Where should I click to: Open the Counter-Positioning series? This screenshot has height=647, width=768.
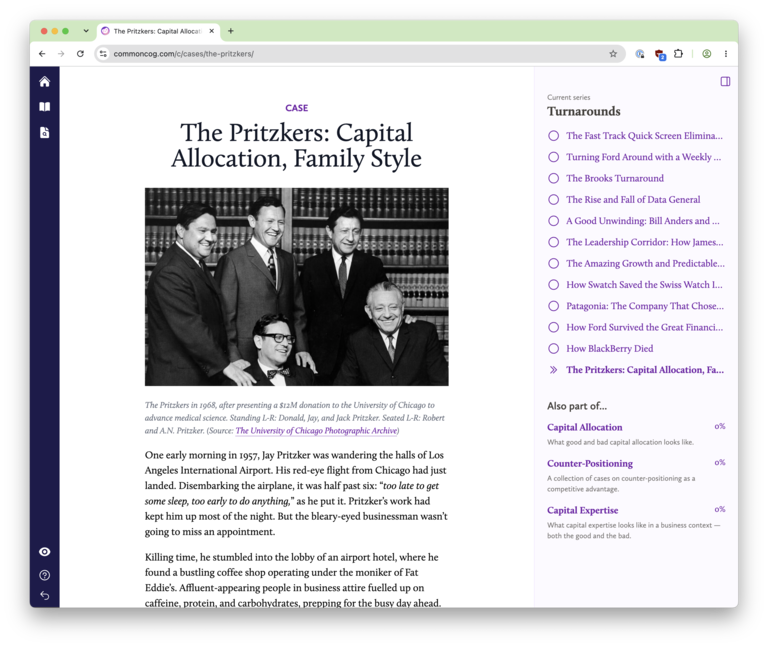(x=590, y=463)
